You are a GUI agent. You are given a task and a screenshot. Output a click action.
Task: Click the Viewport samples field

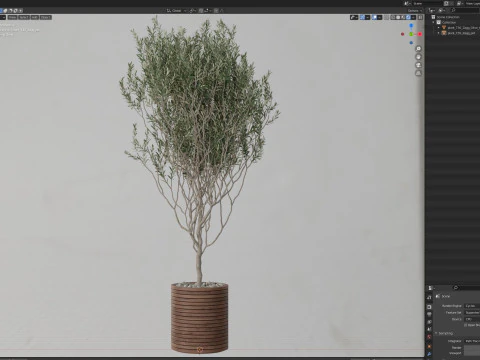(472, 353)
